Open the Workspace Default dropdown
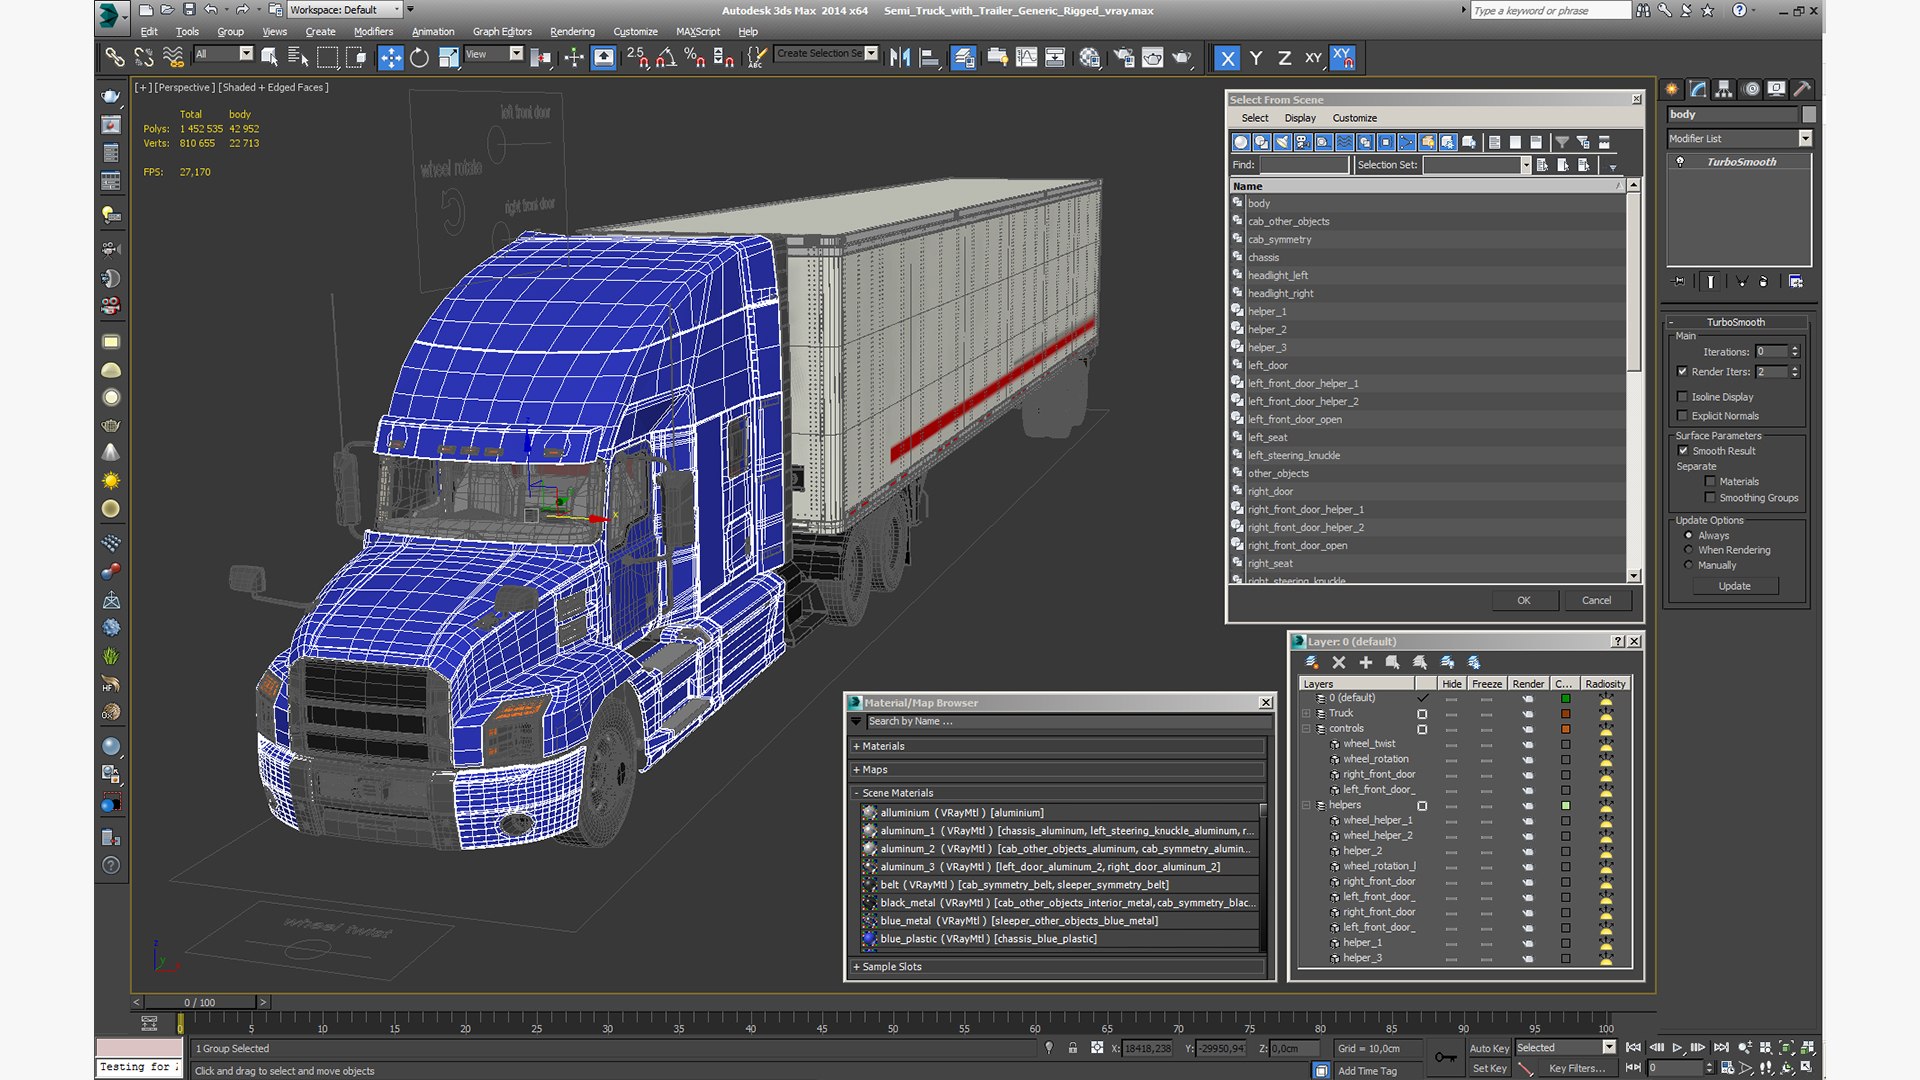 coord(345,10)
